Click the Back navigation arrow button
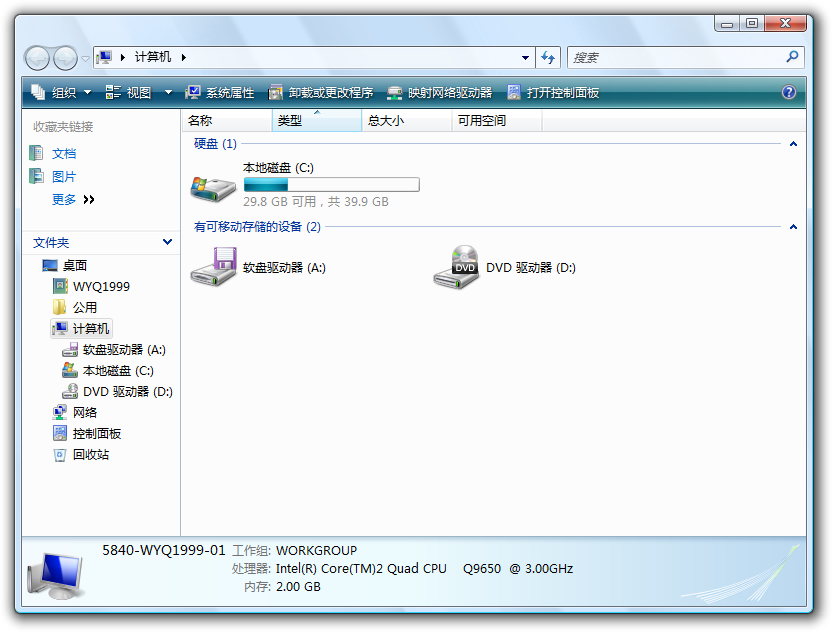The image size is (832, 632). pos(37,58)
